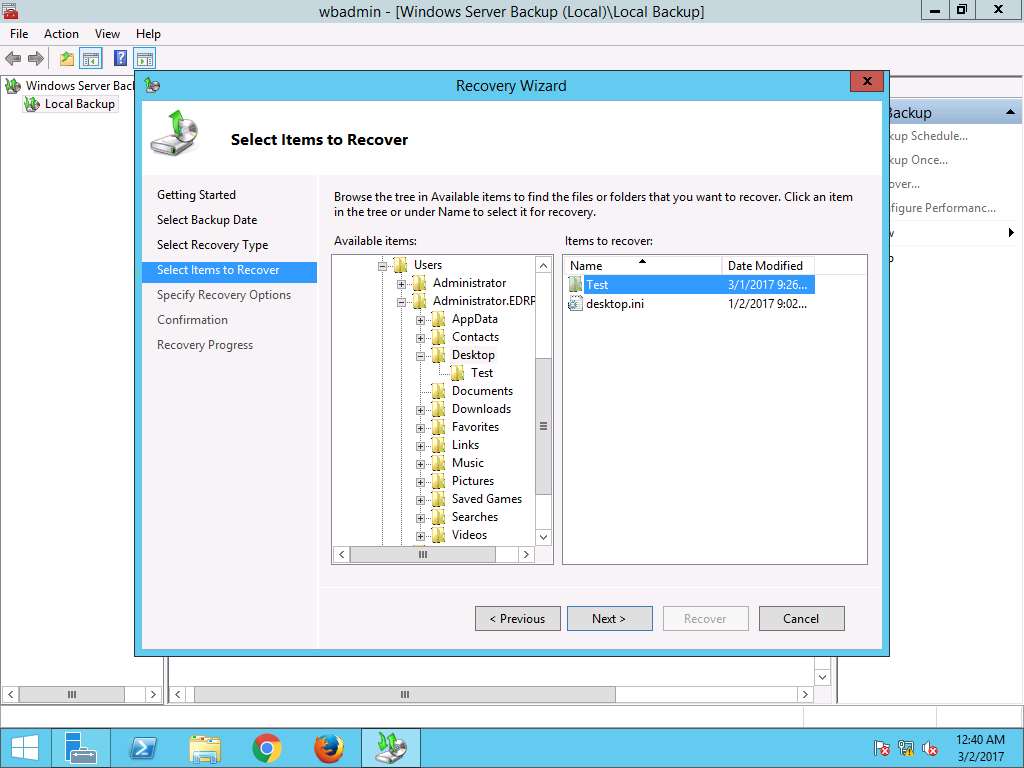Click the Available items horizontal scrollbar thumb
Image resolution: width=1024 pixels, height=768 pixels.
(x=423, y=554)
